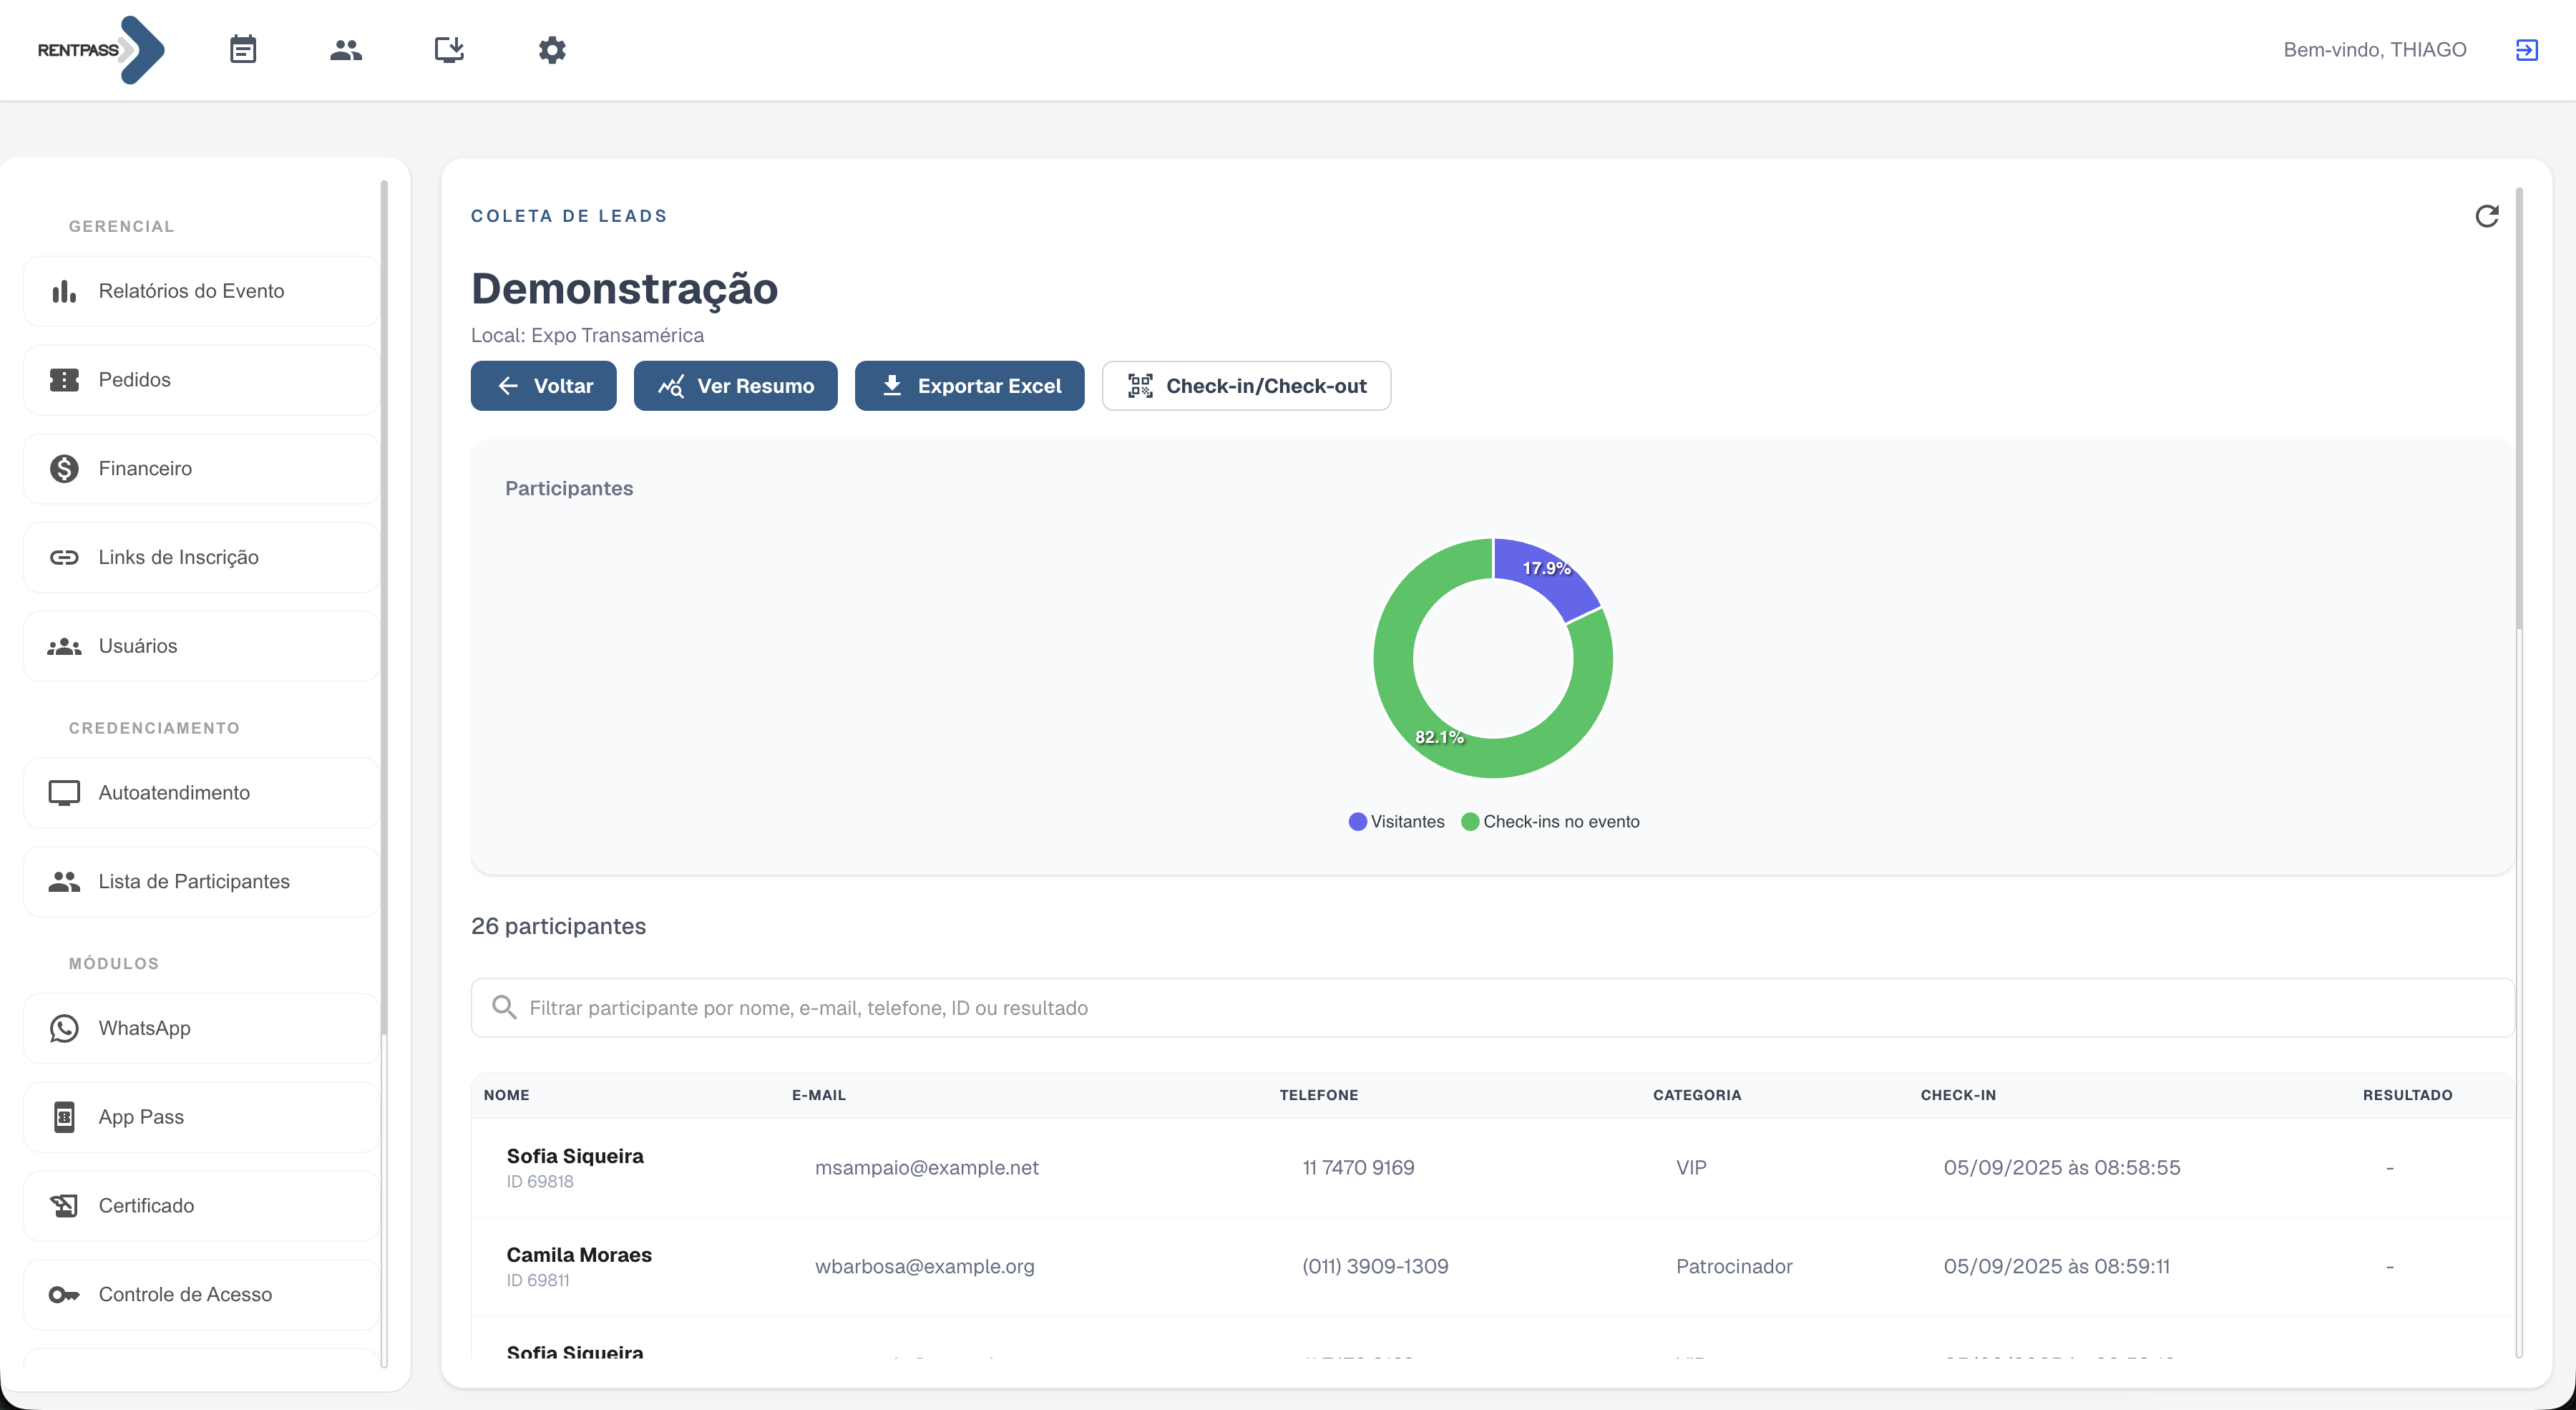2576x1410 pixels.
Task: Click email wbarbosa@example.org
Action: coord(925,1267)
